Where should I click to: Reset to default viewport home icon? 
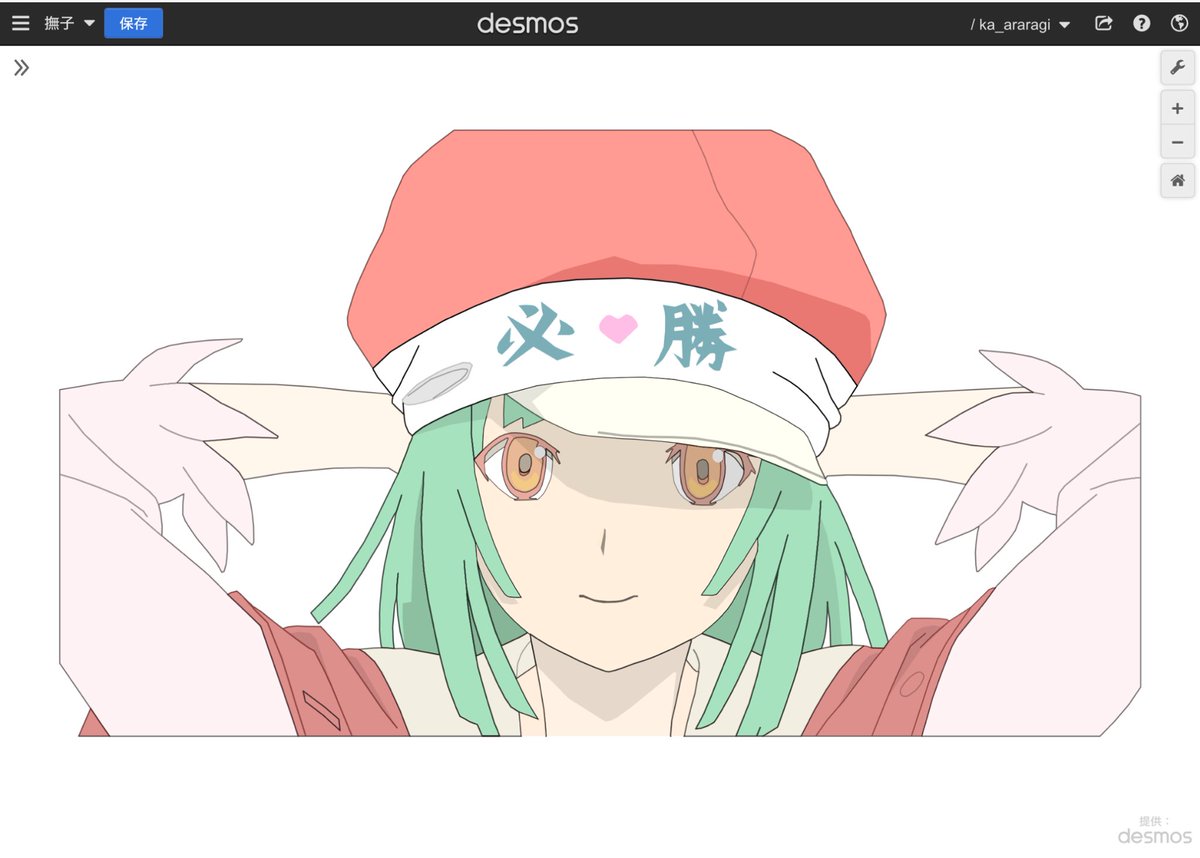pos(1177,181)
